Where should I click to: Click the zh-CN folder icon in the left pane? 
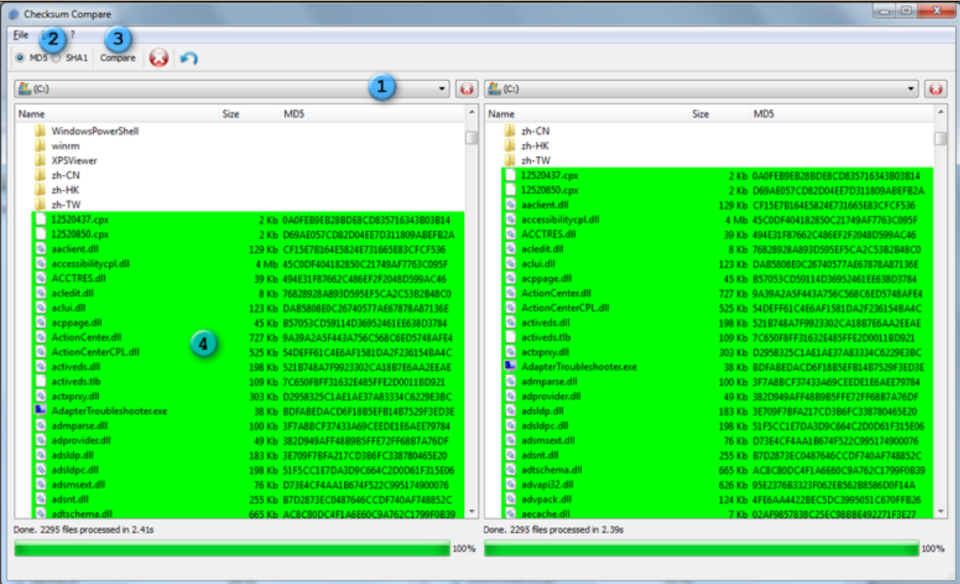point(40,175)
